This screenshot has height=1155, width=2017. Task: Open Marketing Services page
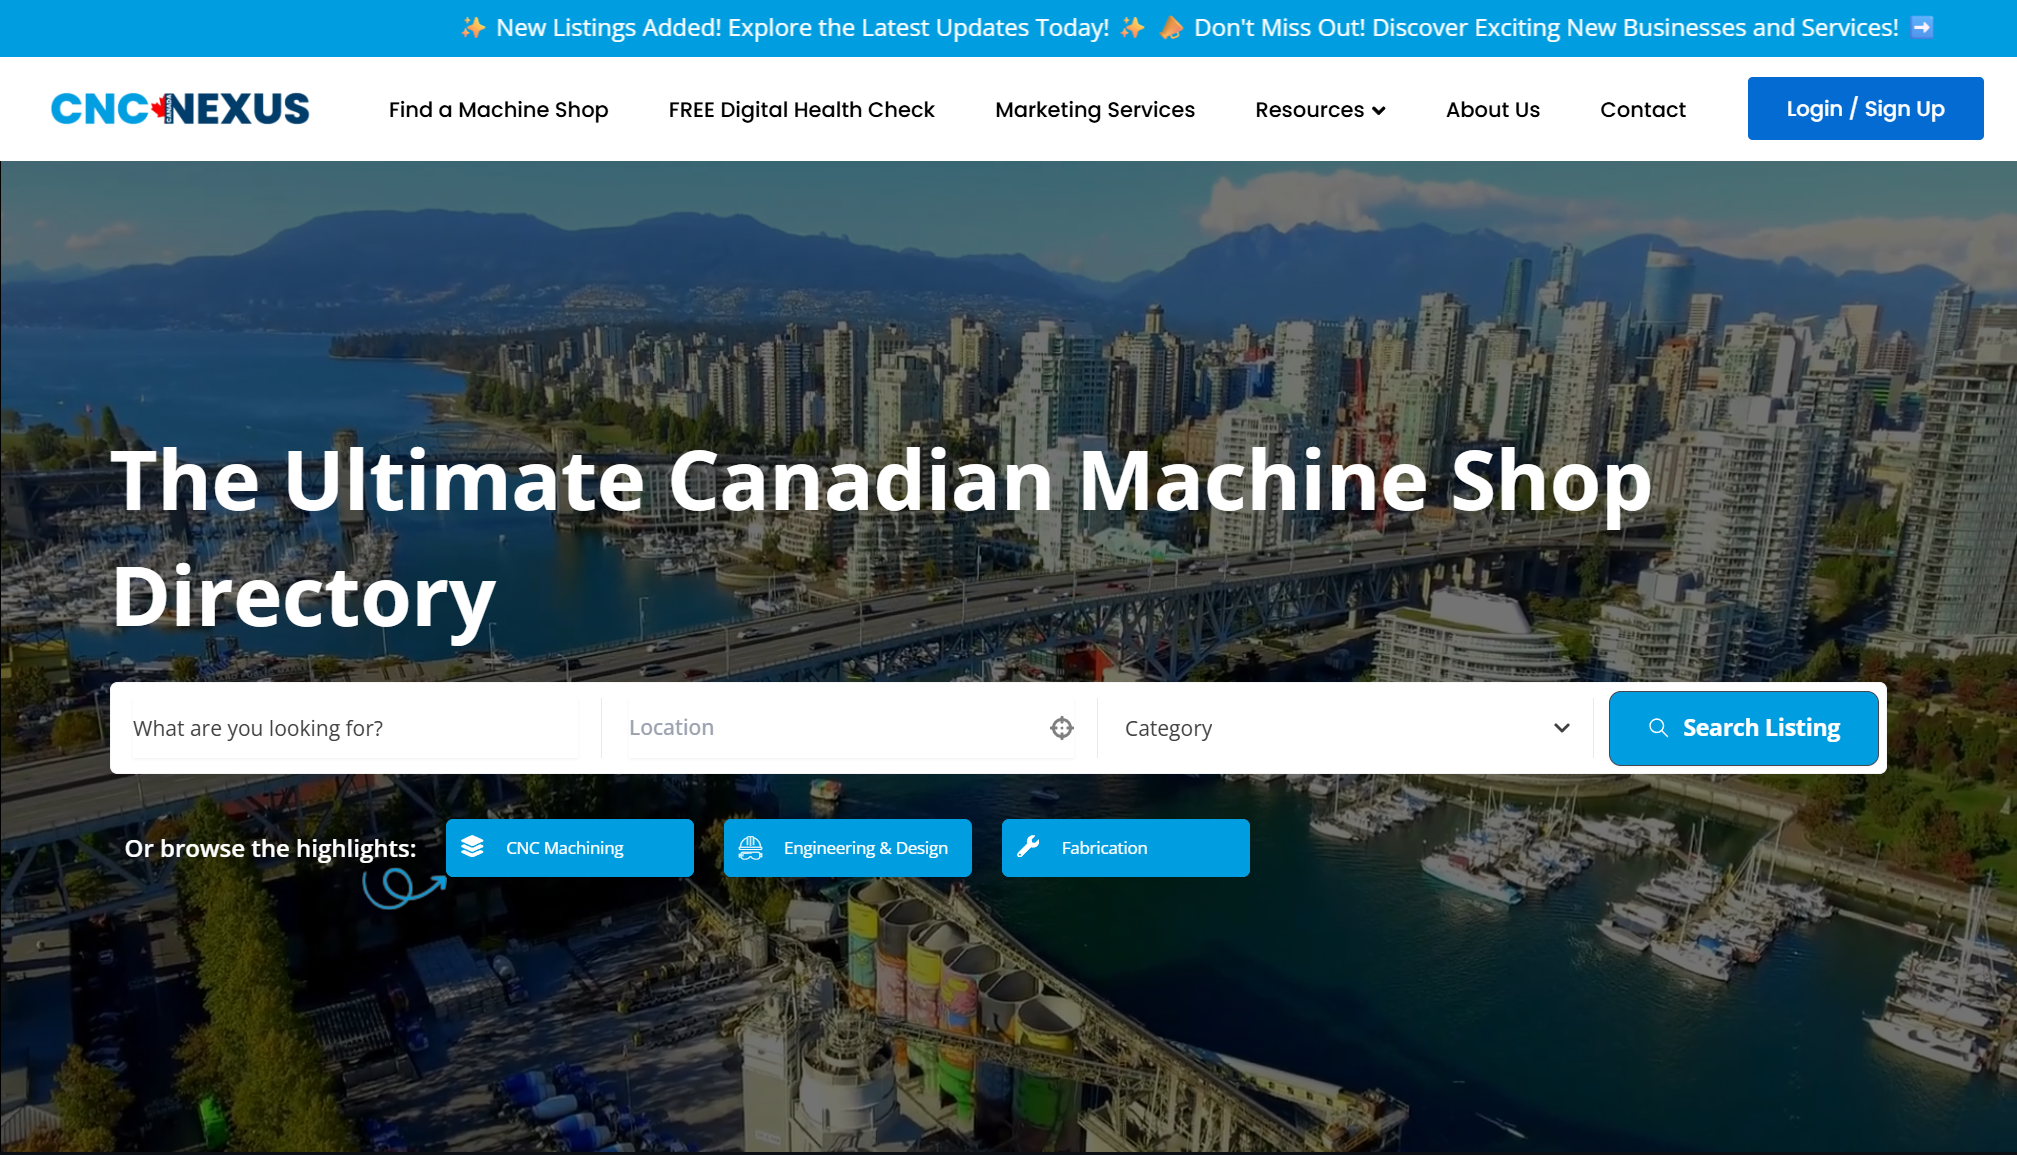click(x=1094, y=110)
